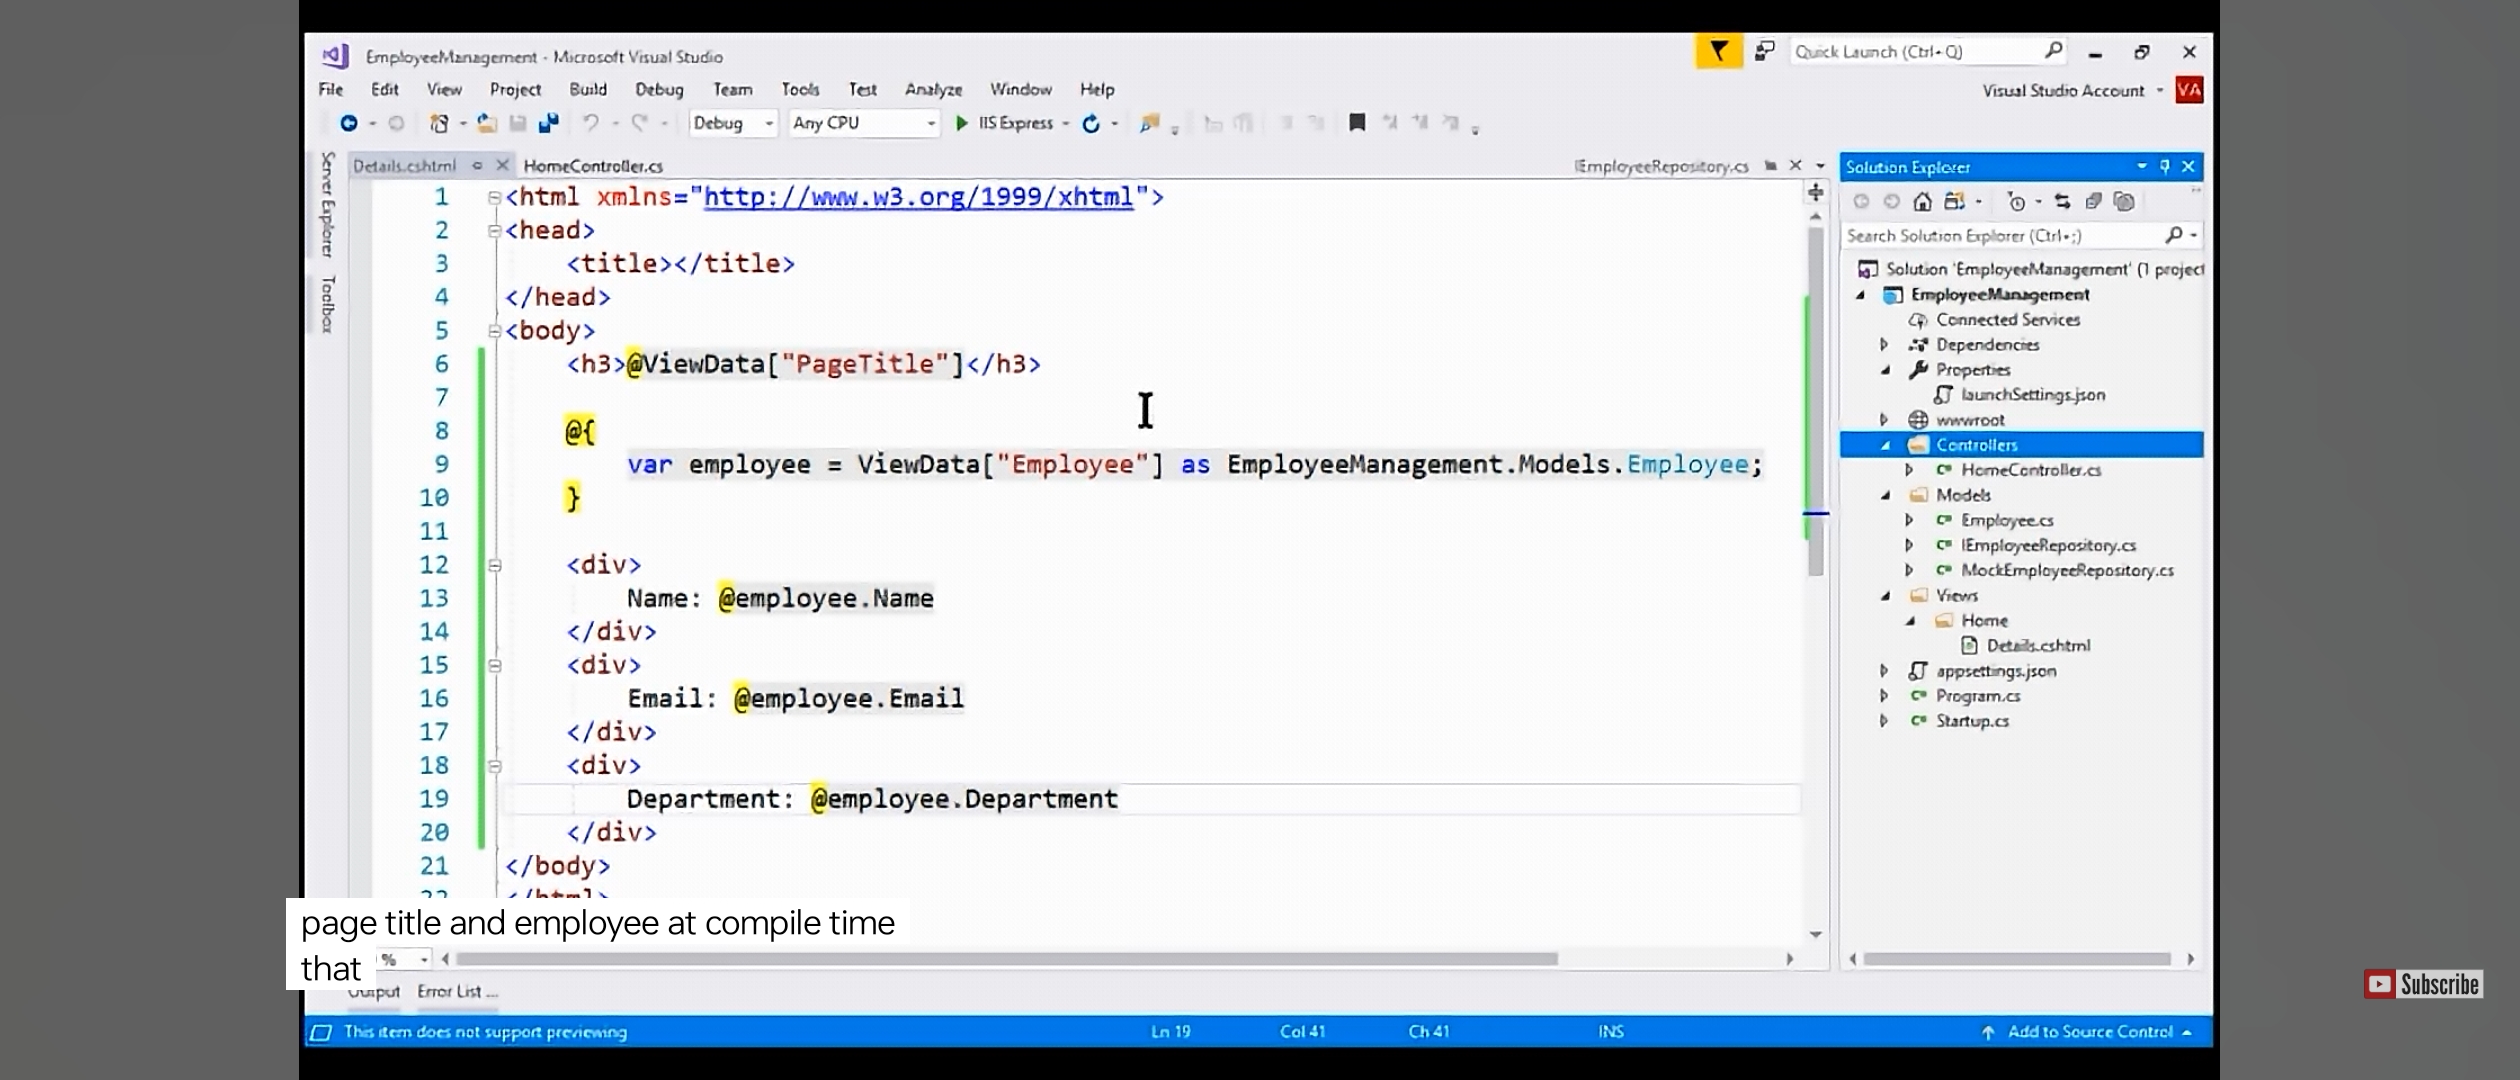Click the YouTube Subscribe button
Viewport: 2520px width, 1080px height.
(2423, 985)
